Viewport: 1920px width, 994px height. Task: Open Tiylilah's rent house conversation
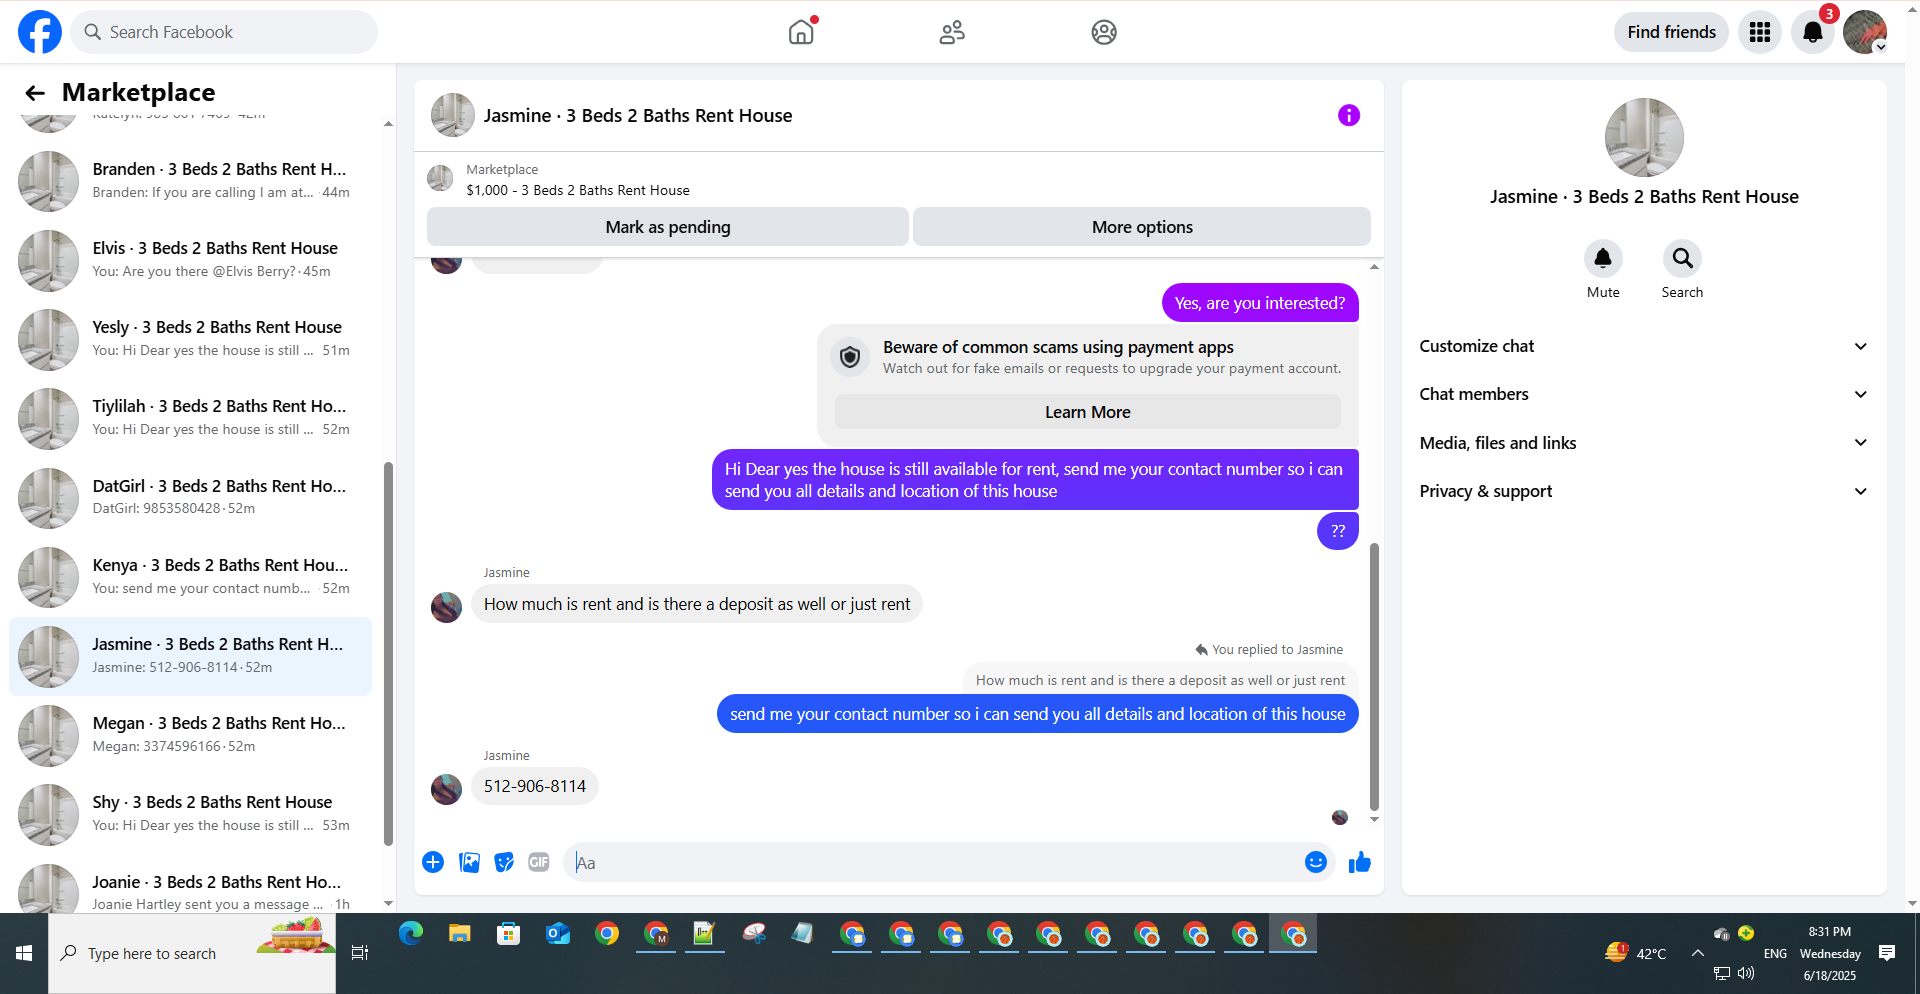(x=190, y=417)
